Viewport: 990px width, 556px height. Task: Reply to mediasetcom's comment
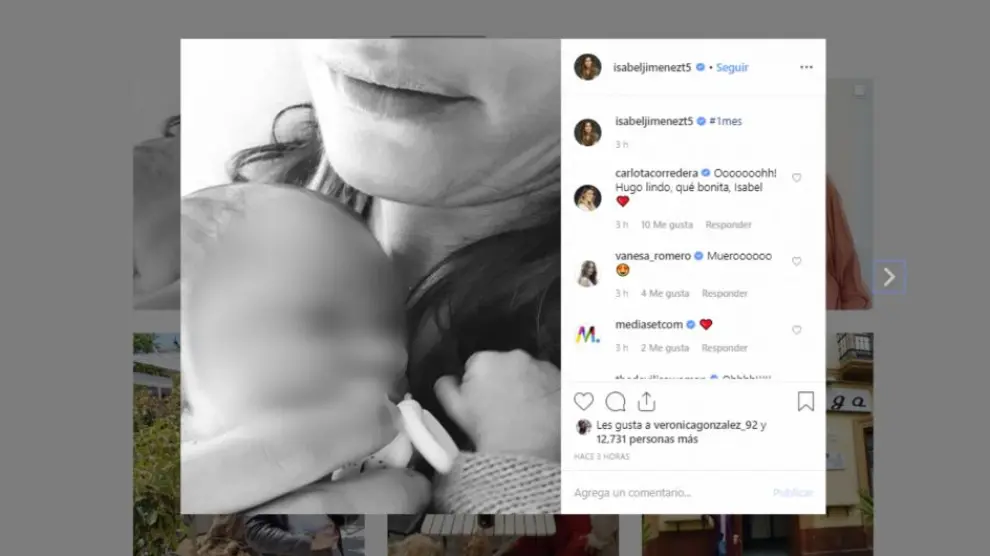click(x=724, y=348)
